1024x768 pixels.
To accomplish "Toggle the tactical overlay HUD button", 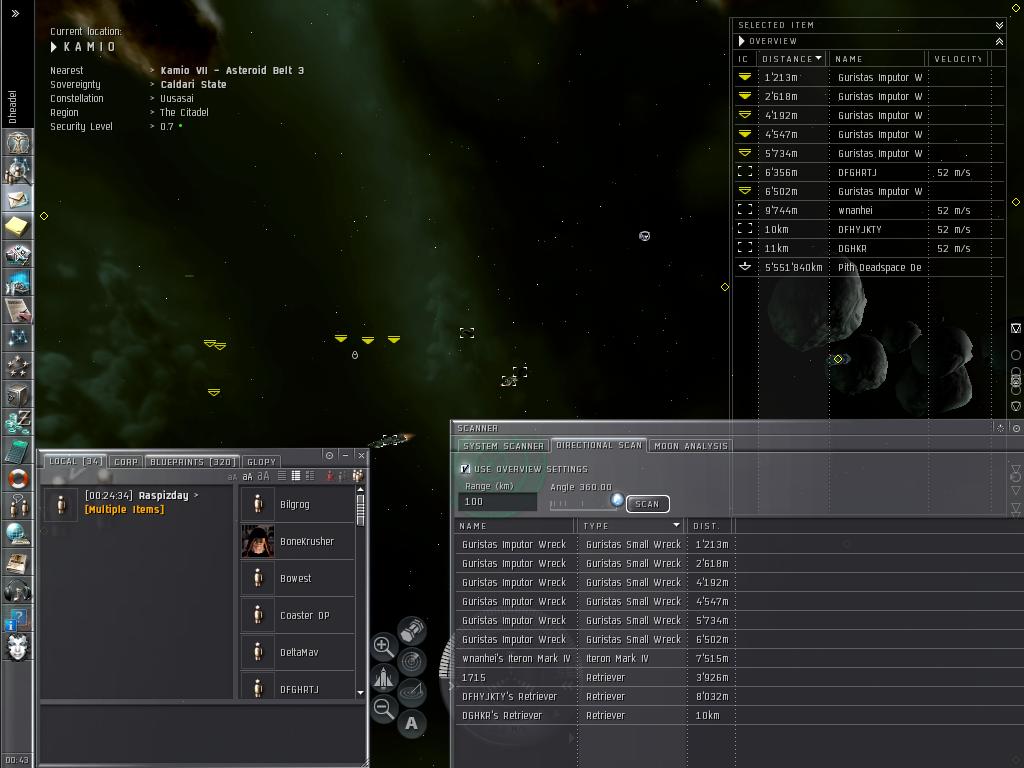I will 412,692.
